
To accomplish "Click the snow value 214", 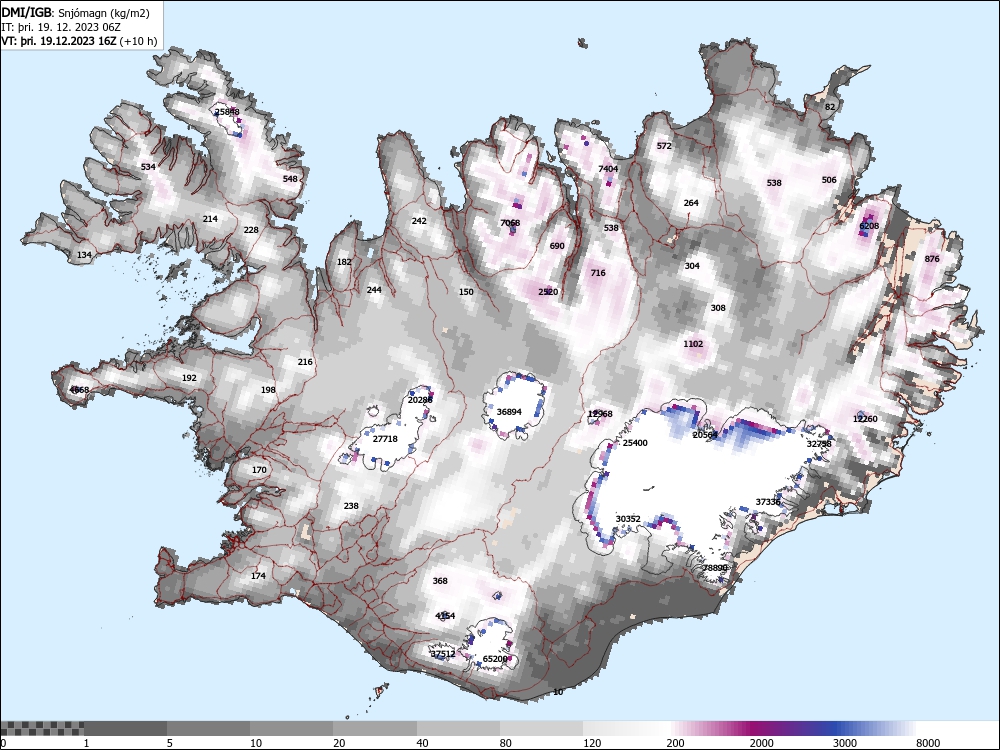I will click(x=210, y=219).
